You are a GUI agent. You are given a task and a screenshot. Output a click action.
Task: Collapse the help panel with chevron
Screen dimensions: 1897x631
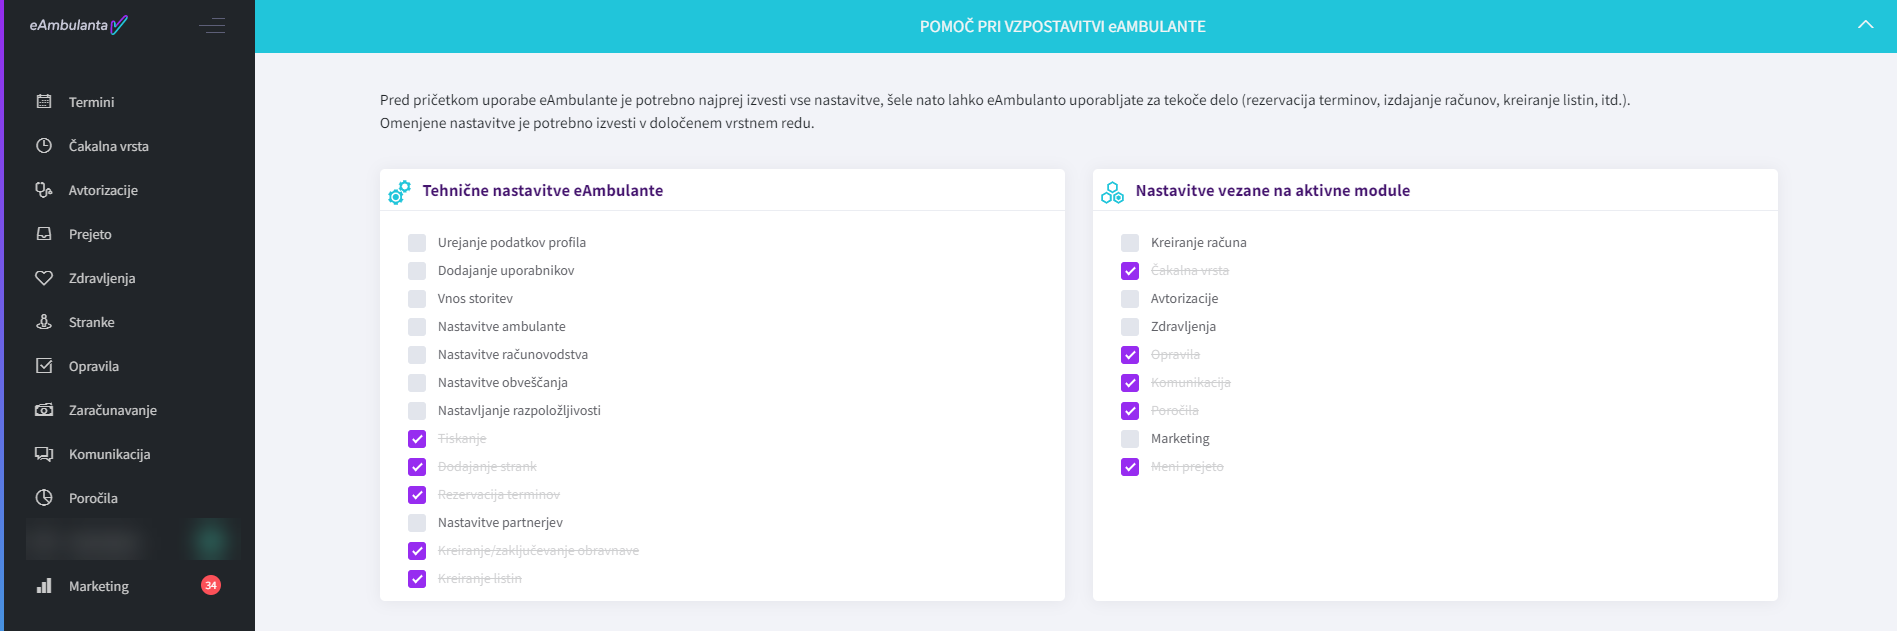pos(1865,25)
